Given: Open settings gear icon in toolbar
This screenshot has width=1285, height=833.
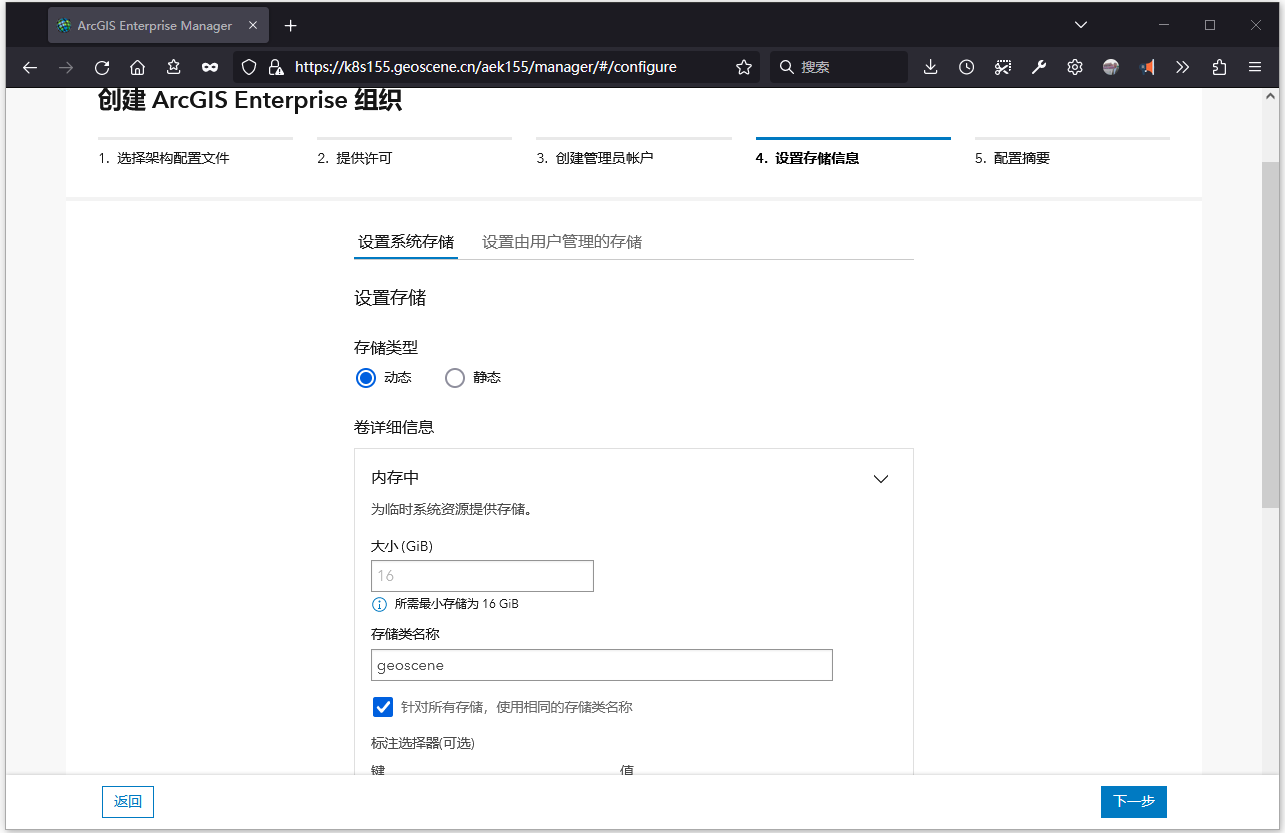Looking at the screenshot, I should (1075, 67).
